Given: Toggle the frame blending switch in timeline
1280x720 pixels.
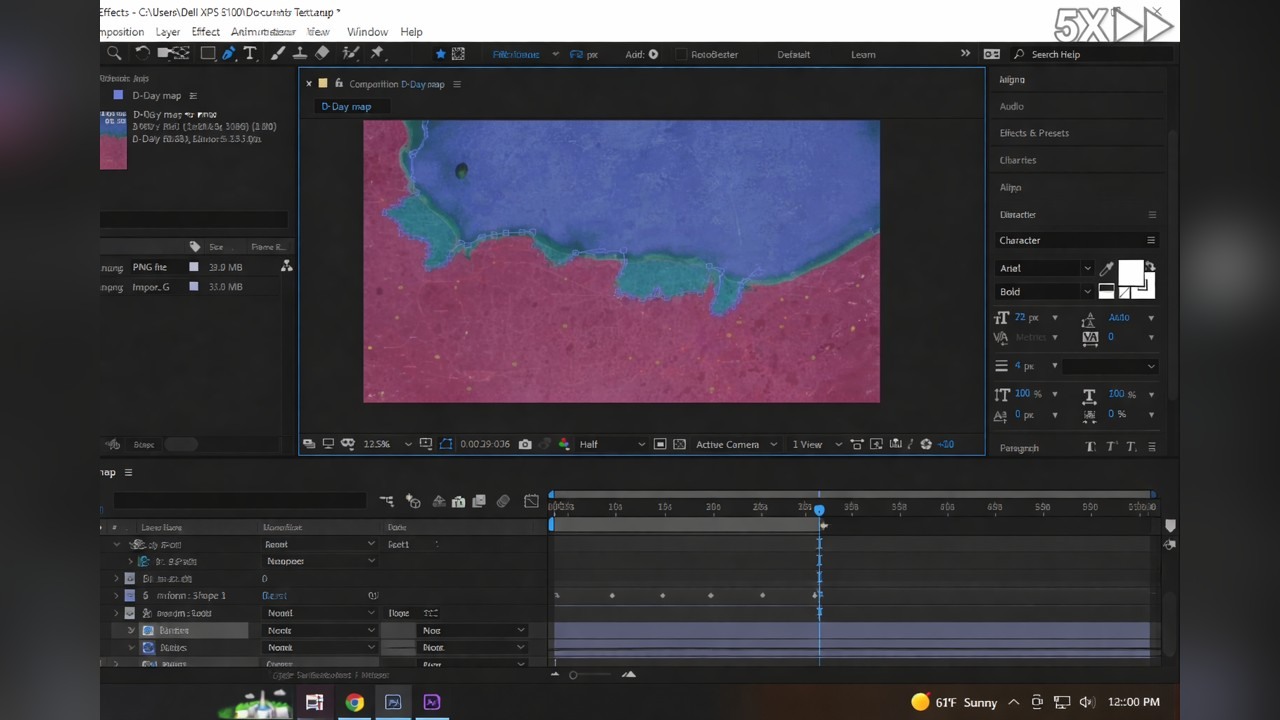Looking at the screenshot, I should (x=479, y=501).
